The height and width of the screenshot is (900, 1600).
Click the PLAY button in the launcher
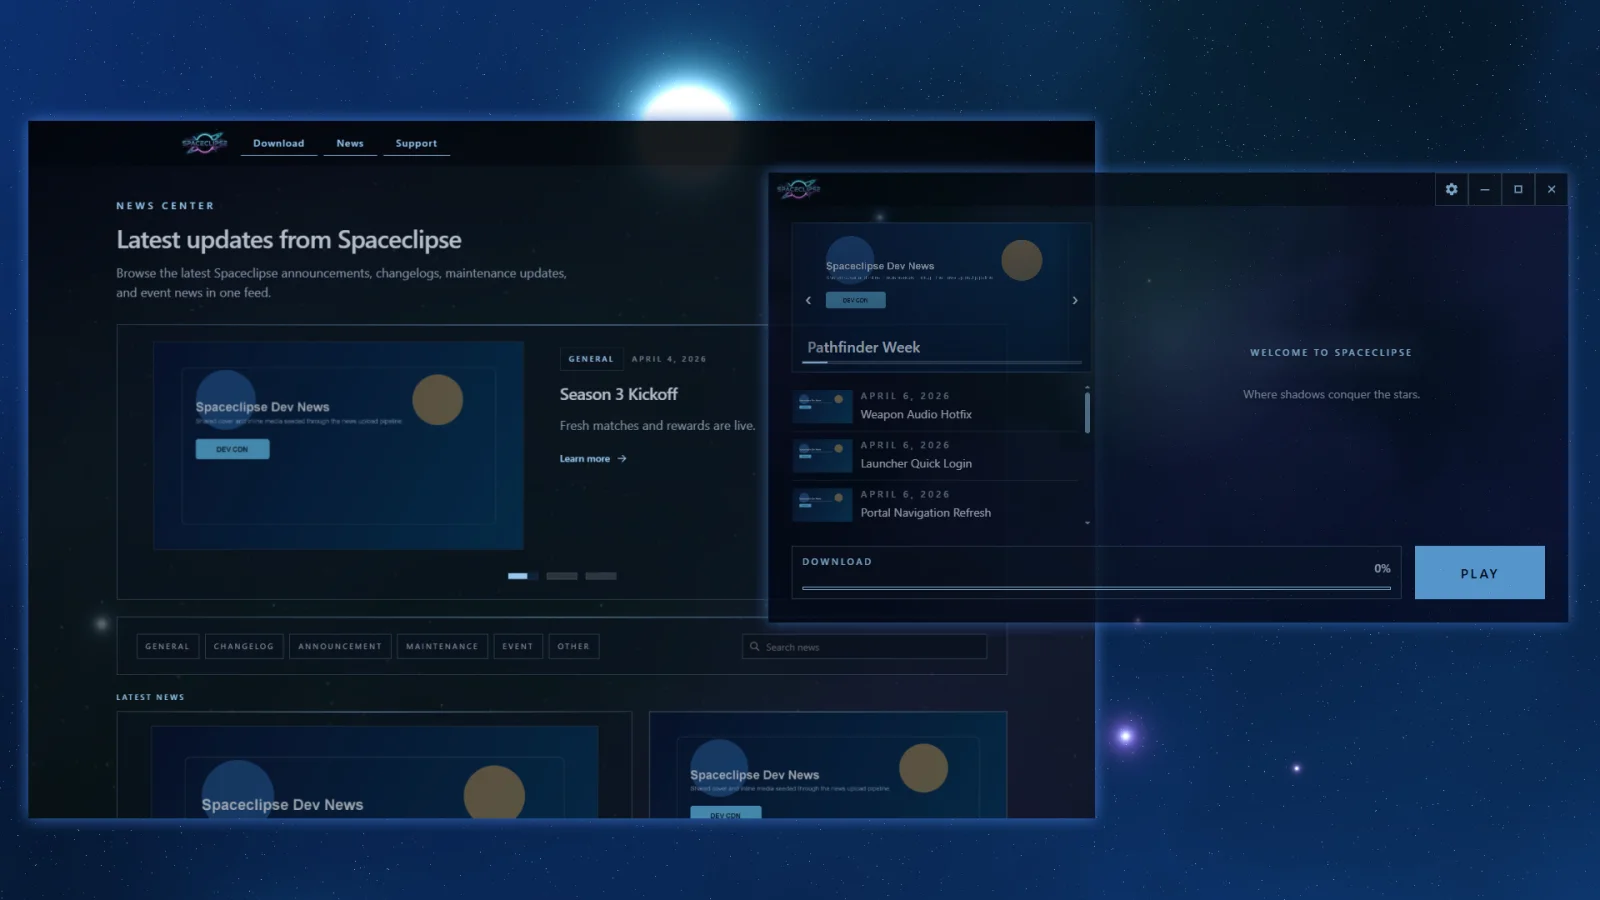1479,572
